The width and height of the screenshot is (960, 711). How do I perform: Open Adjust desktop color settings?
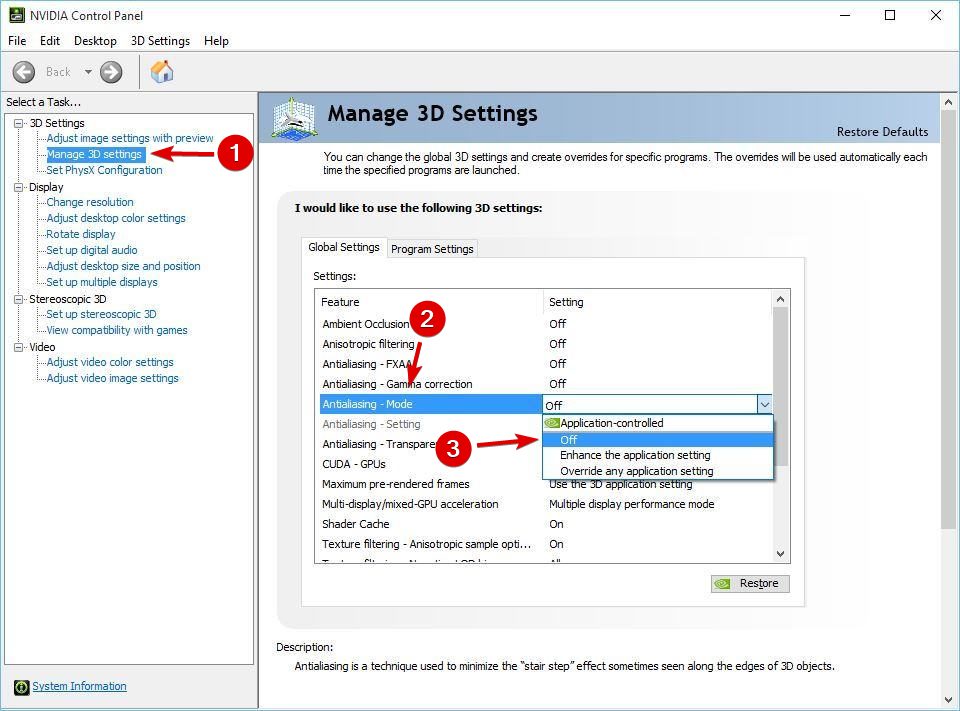116,218
